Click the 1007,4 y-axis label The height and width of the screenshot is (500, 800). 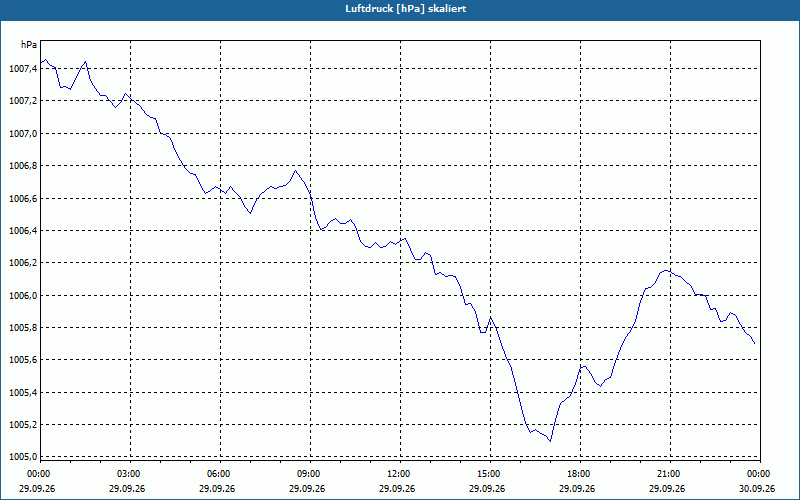23,68
